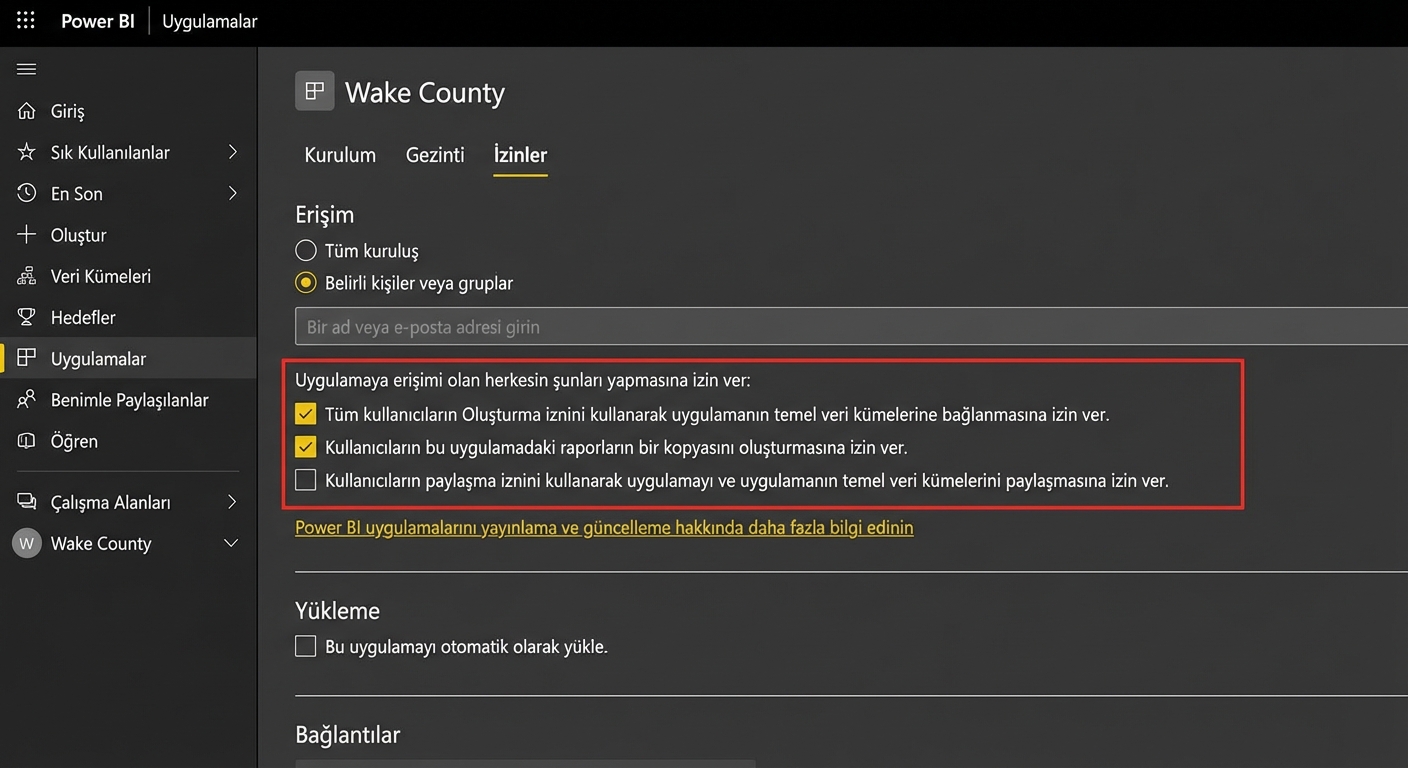Open Hedefler trophy icon

[27, 317]
